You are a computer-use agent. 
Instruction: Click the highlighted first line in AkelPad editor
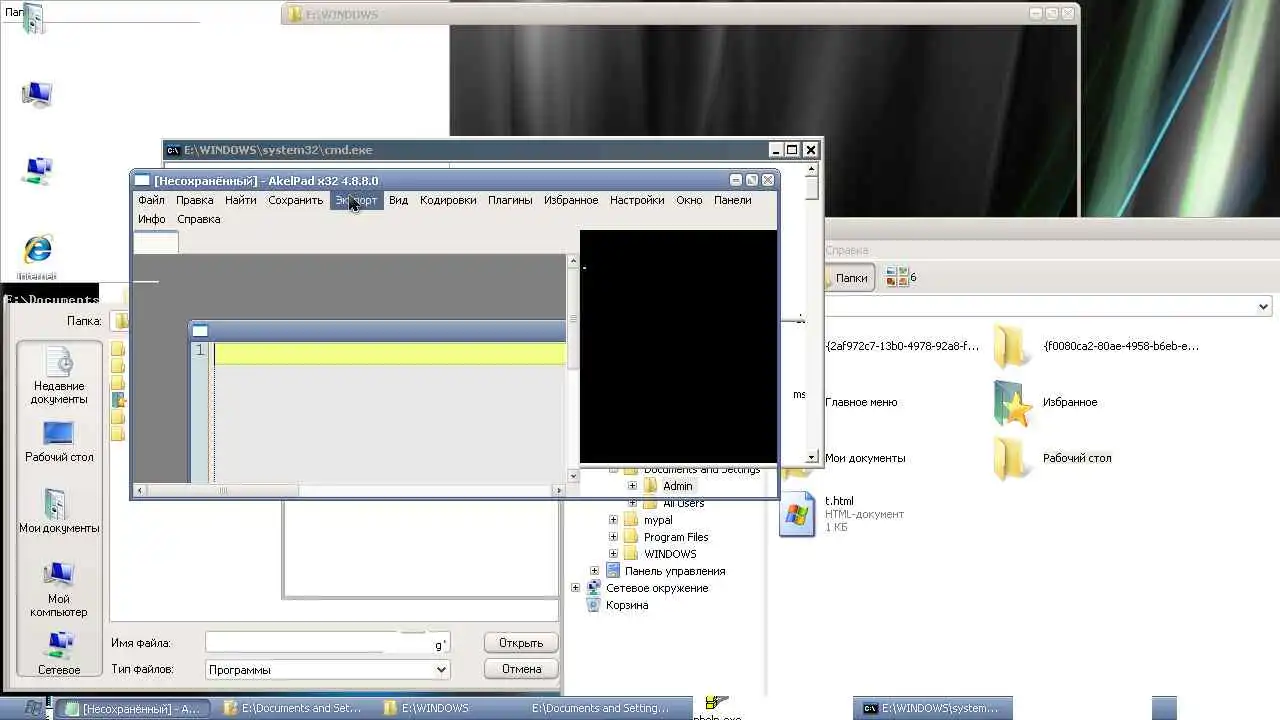[x=390, y=352]
